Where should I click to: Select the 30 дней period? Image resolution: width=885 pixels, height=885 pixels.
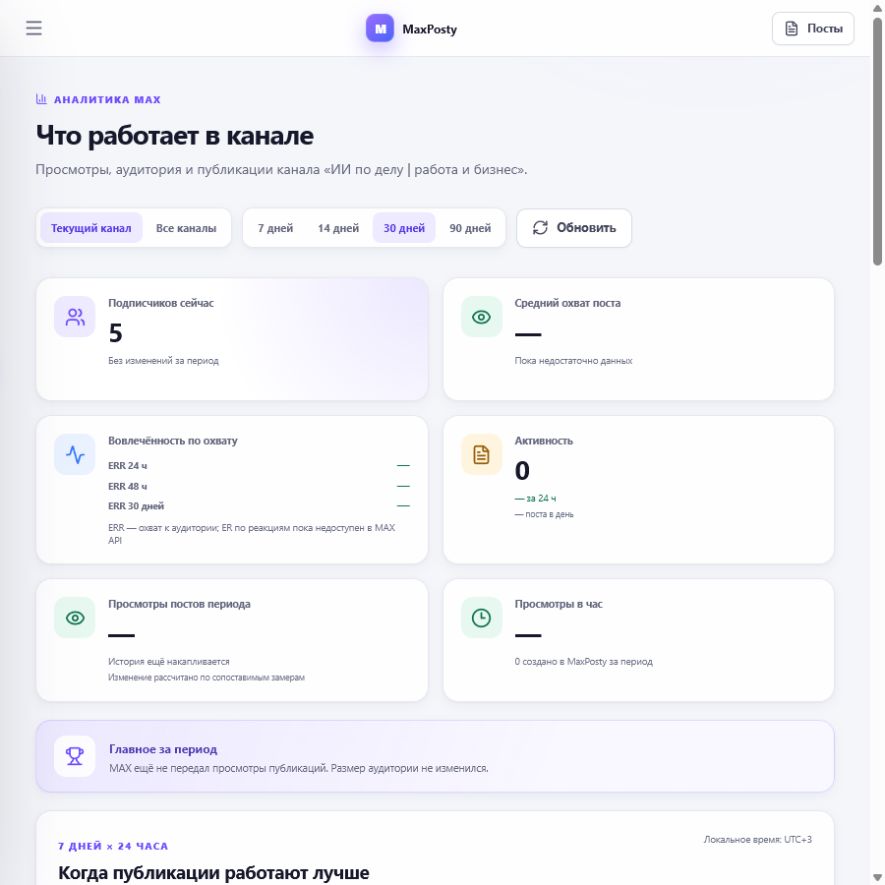point(404,228)
